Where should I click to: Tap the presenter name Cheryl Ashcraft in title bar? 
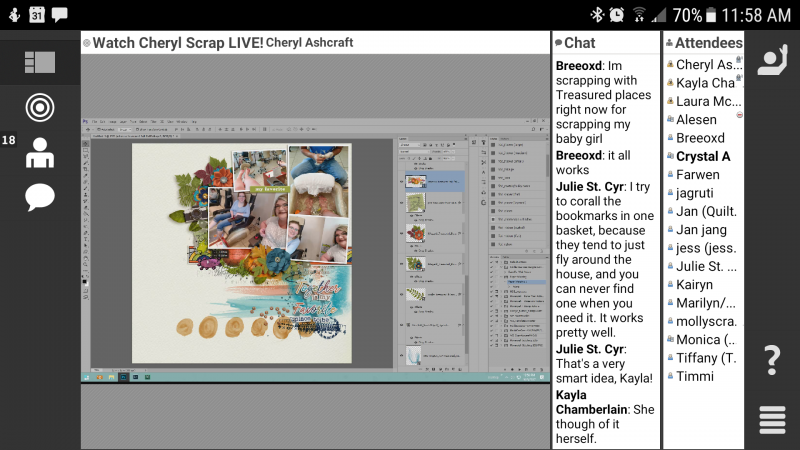point(309,43)
